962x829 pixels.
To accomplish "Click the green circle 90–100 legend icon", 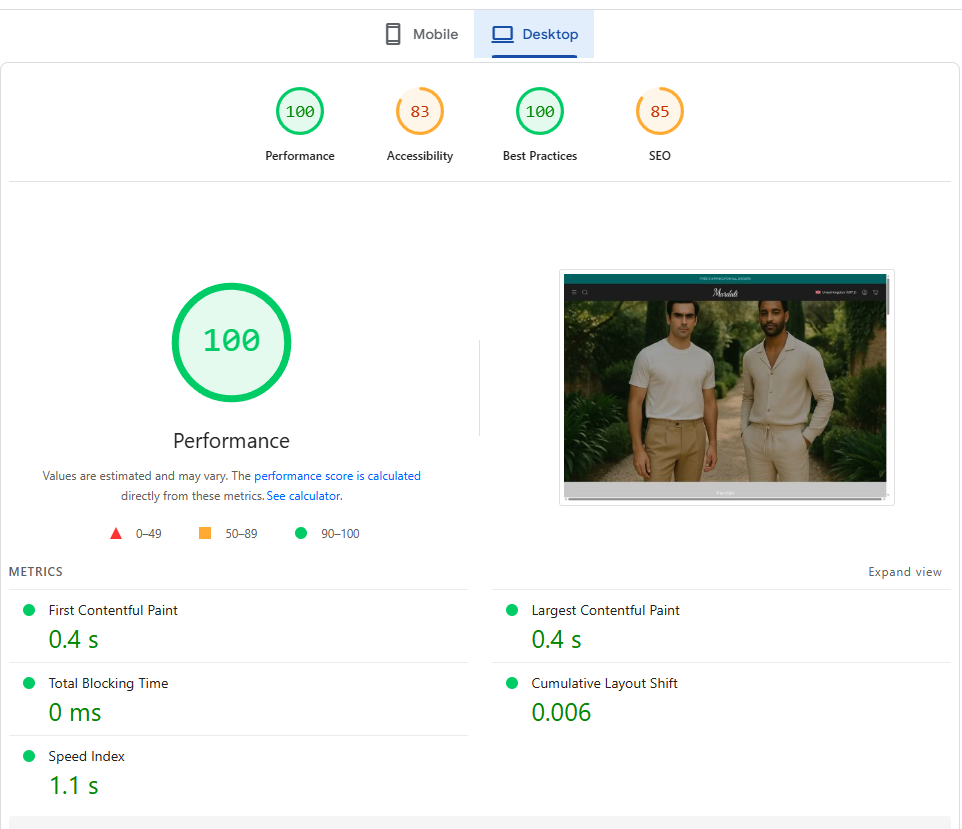I will tap(301, 534).
